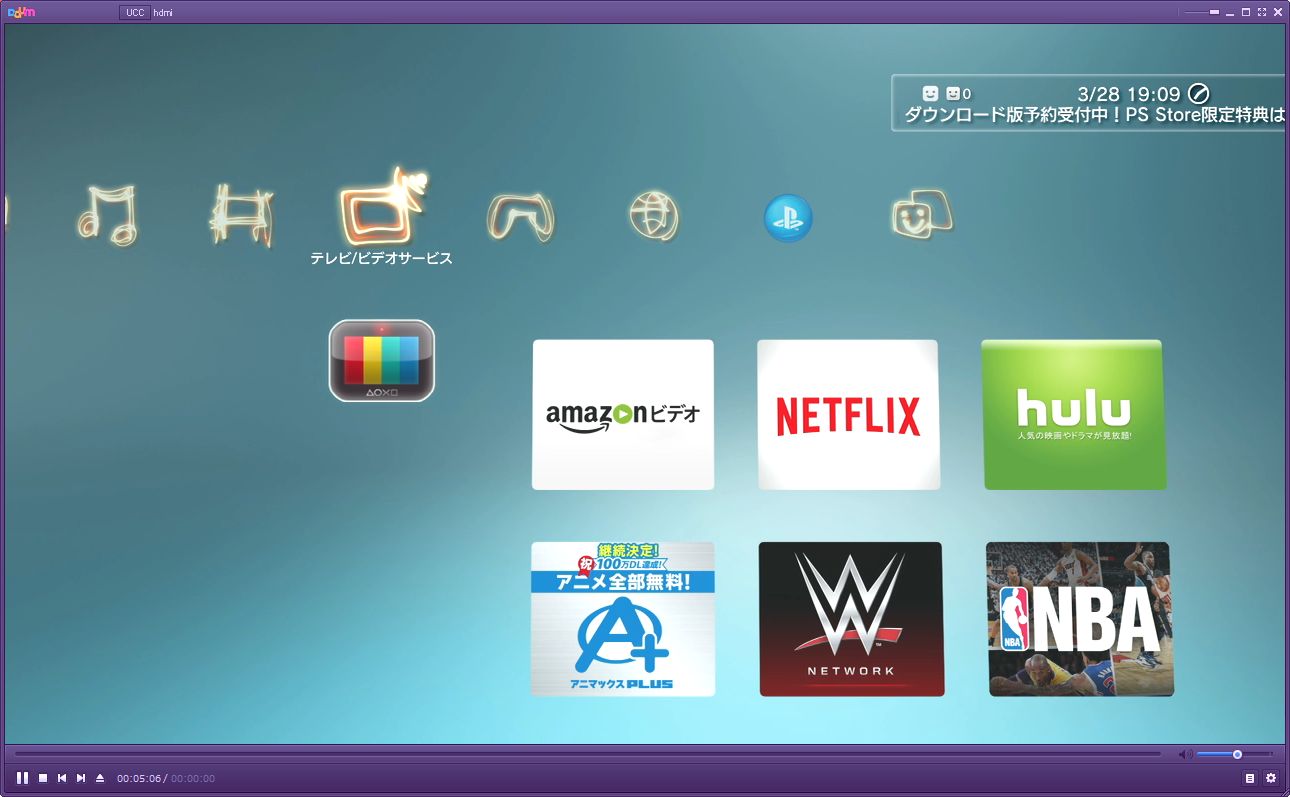This screenshot has width=1290, height=797.
Task: Open the PlayStation Network icon
Action: pos(788,218)
